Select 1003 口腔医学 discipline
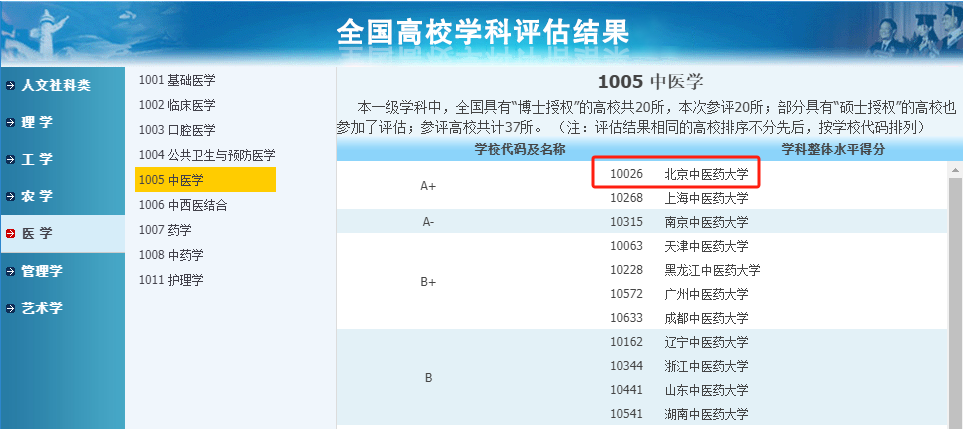 (x=177, y=130)
